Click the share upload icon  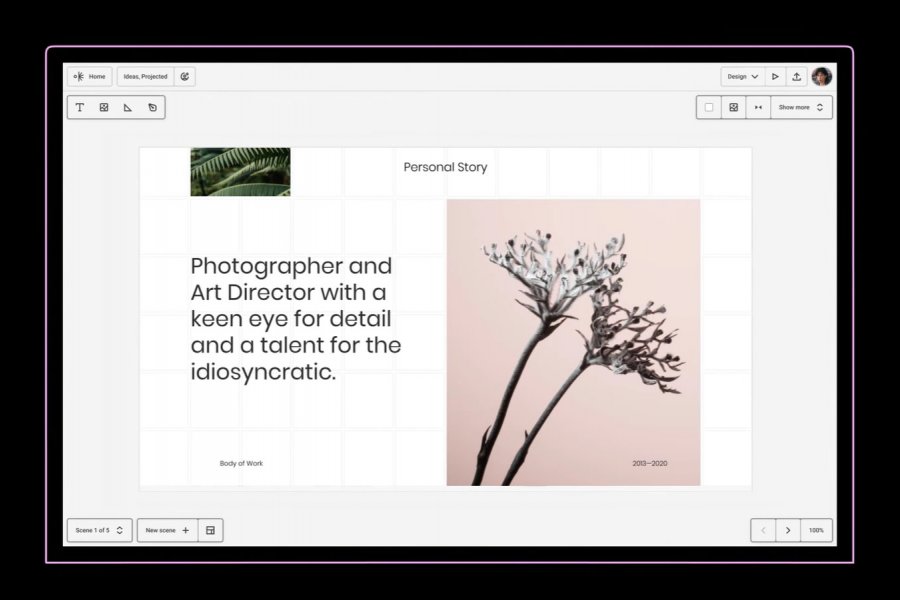point(797,76)
